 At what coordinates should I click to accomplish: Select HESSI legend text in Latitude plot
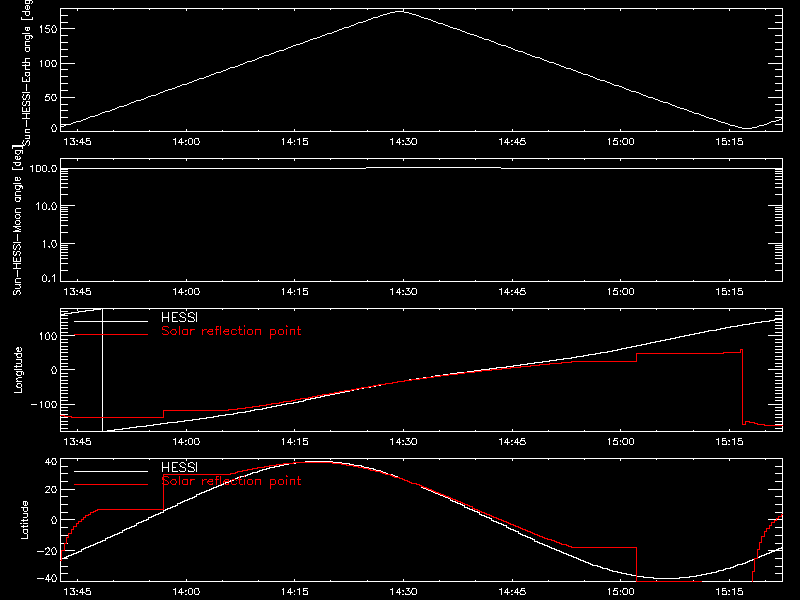[179, 467]
